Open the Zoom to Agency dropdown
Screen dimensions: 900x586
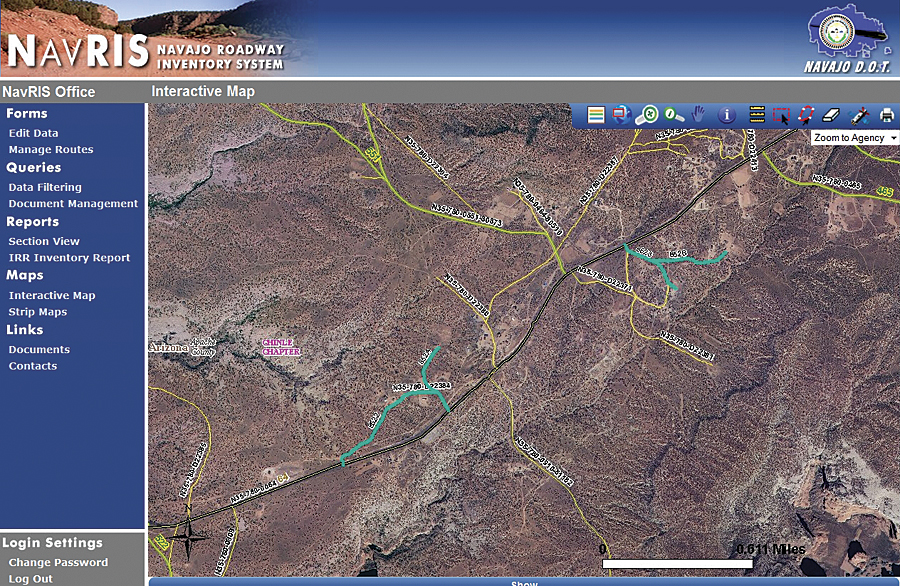pos(854,138)
